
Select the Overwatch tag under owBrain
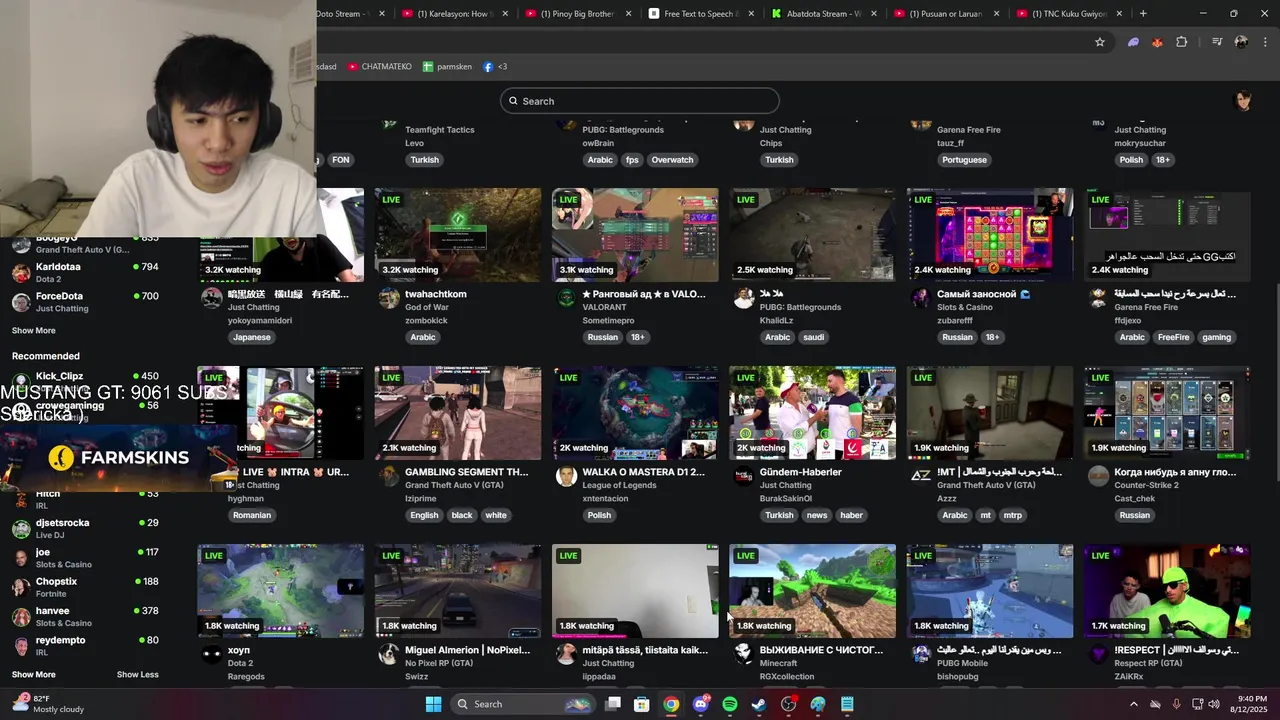click(x=672, y=160)
